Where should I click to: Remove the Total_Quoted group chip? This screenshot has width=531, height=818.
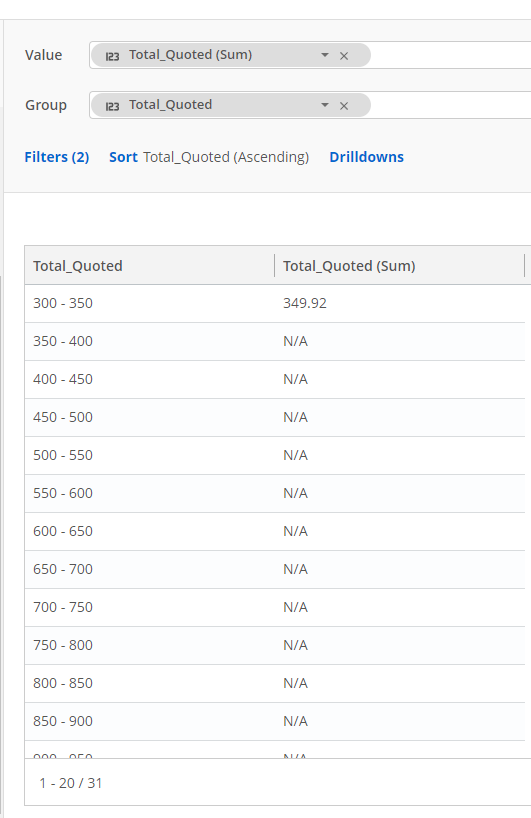(x=344, y=106)
